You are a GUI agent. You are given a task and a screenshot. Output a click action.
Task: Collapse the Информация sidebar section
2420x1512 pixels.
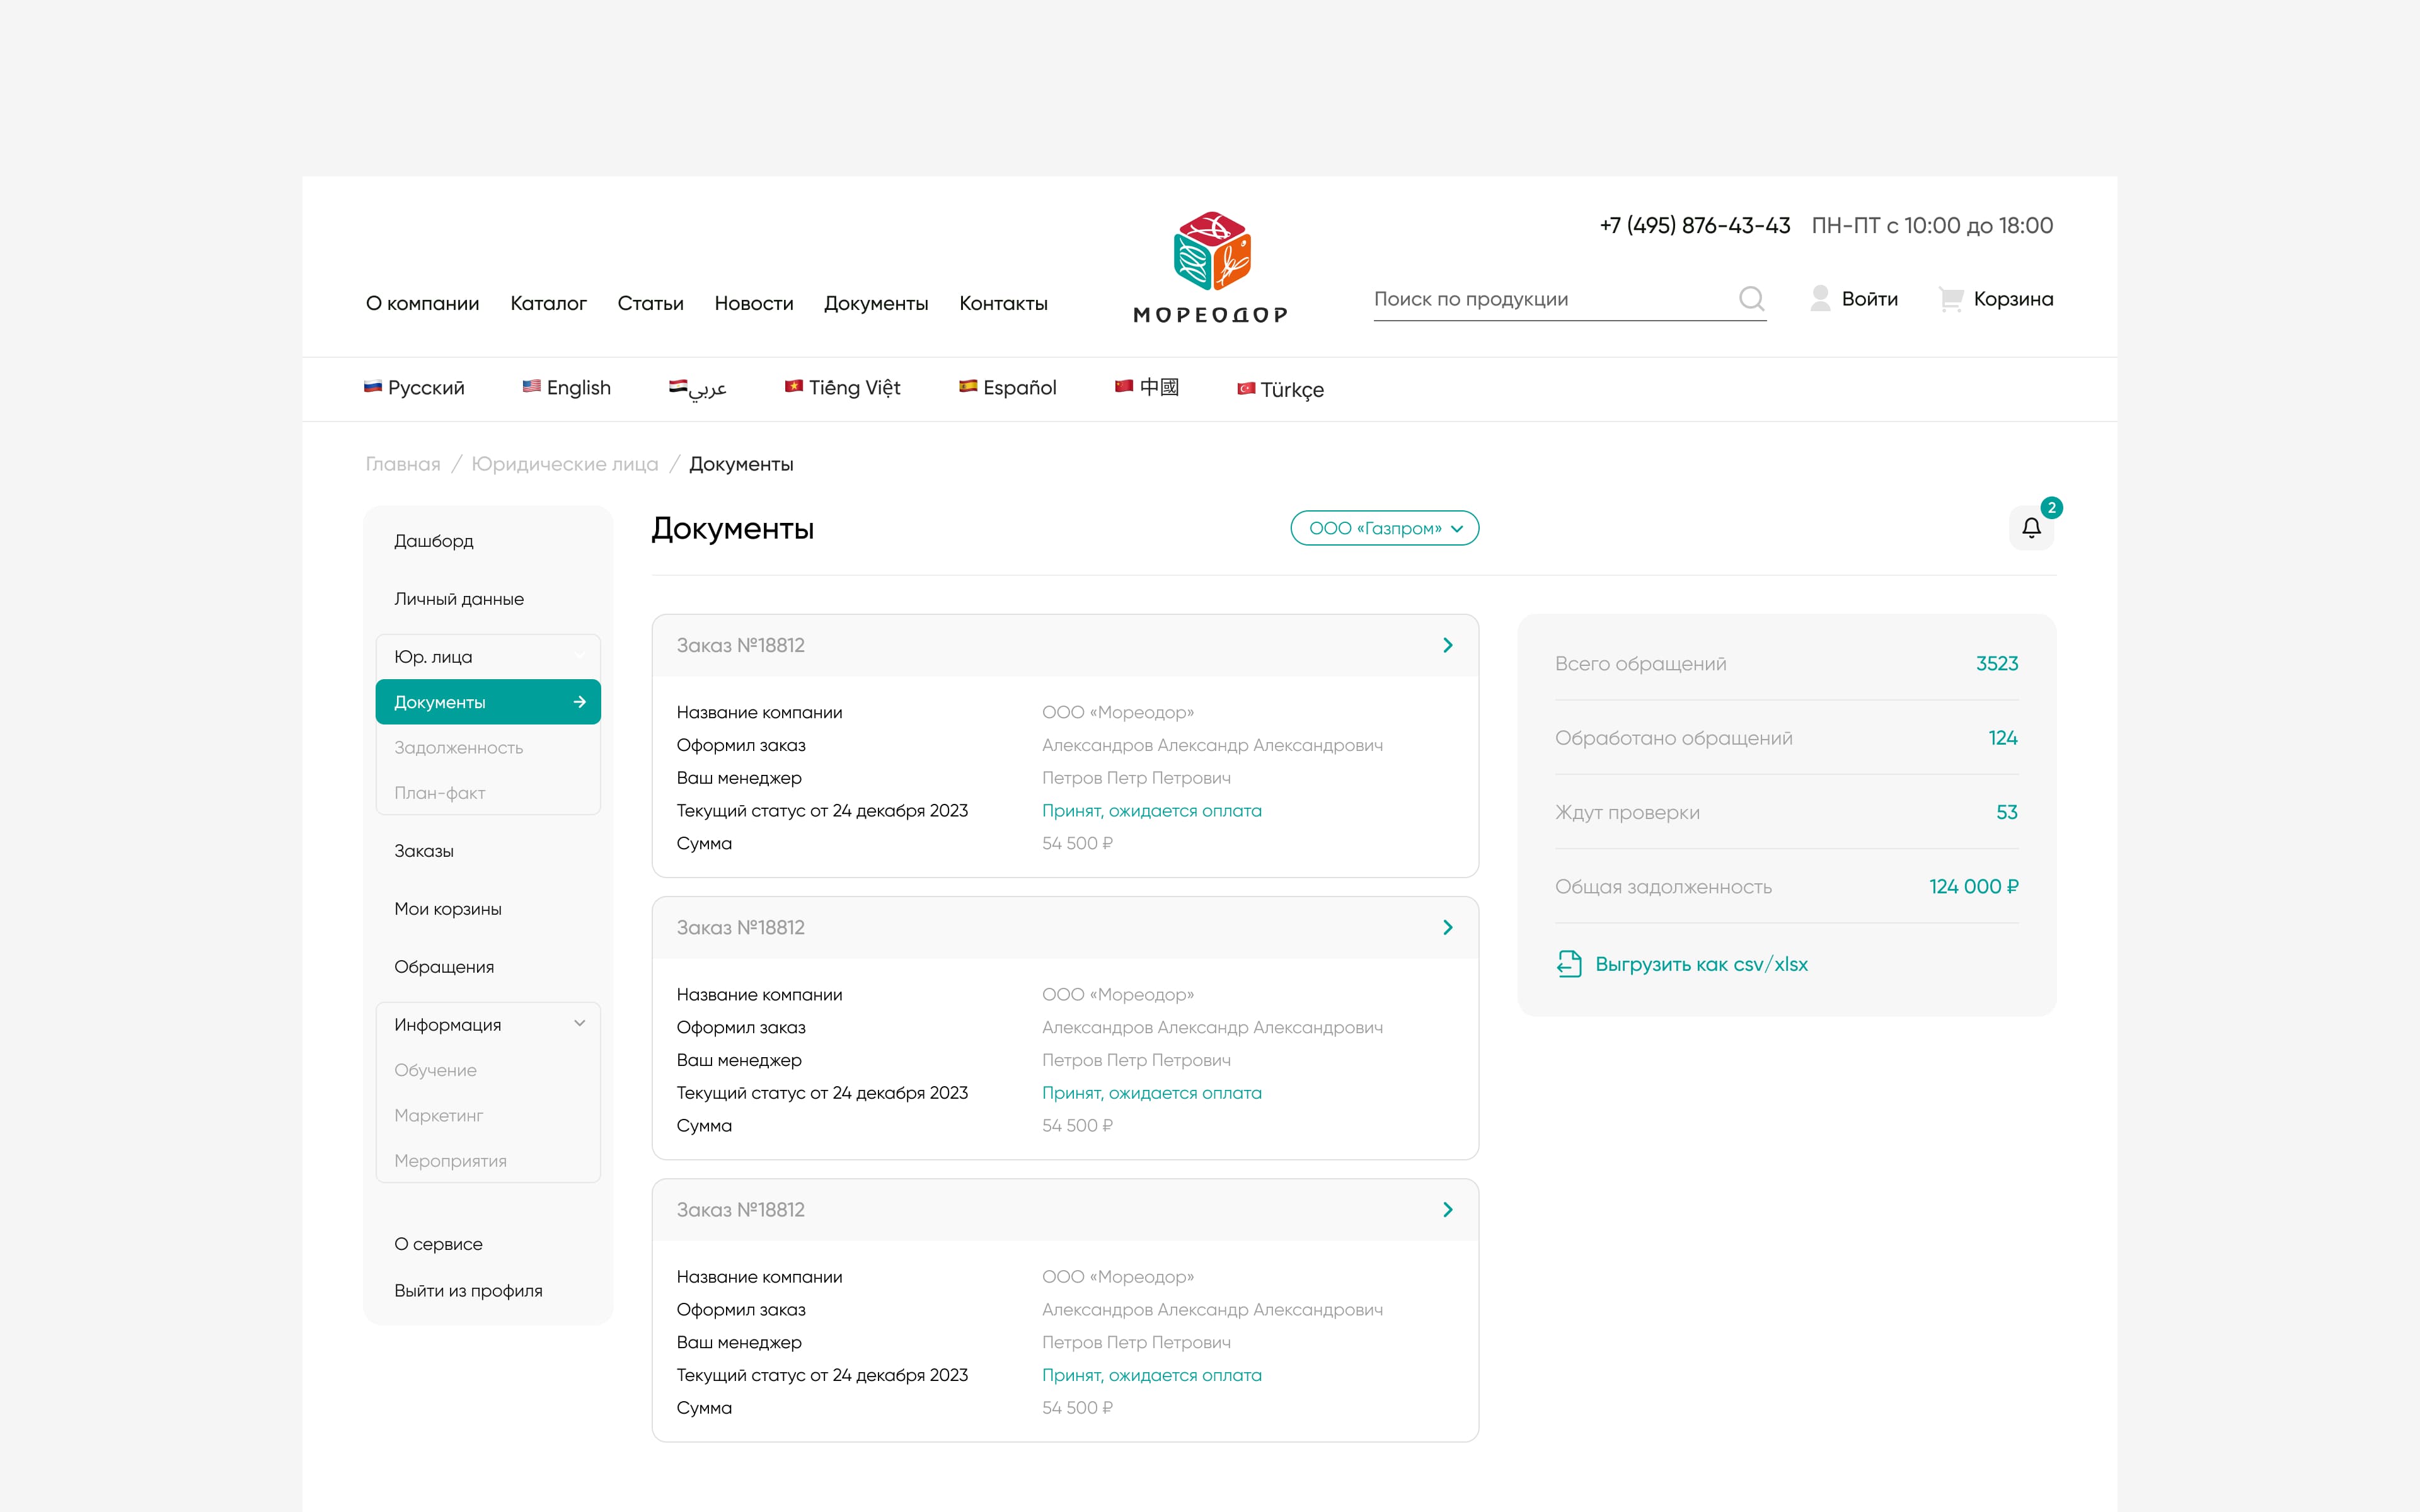tap(579, 1023)
